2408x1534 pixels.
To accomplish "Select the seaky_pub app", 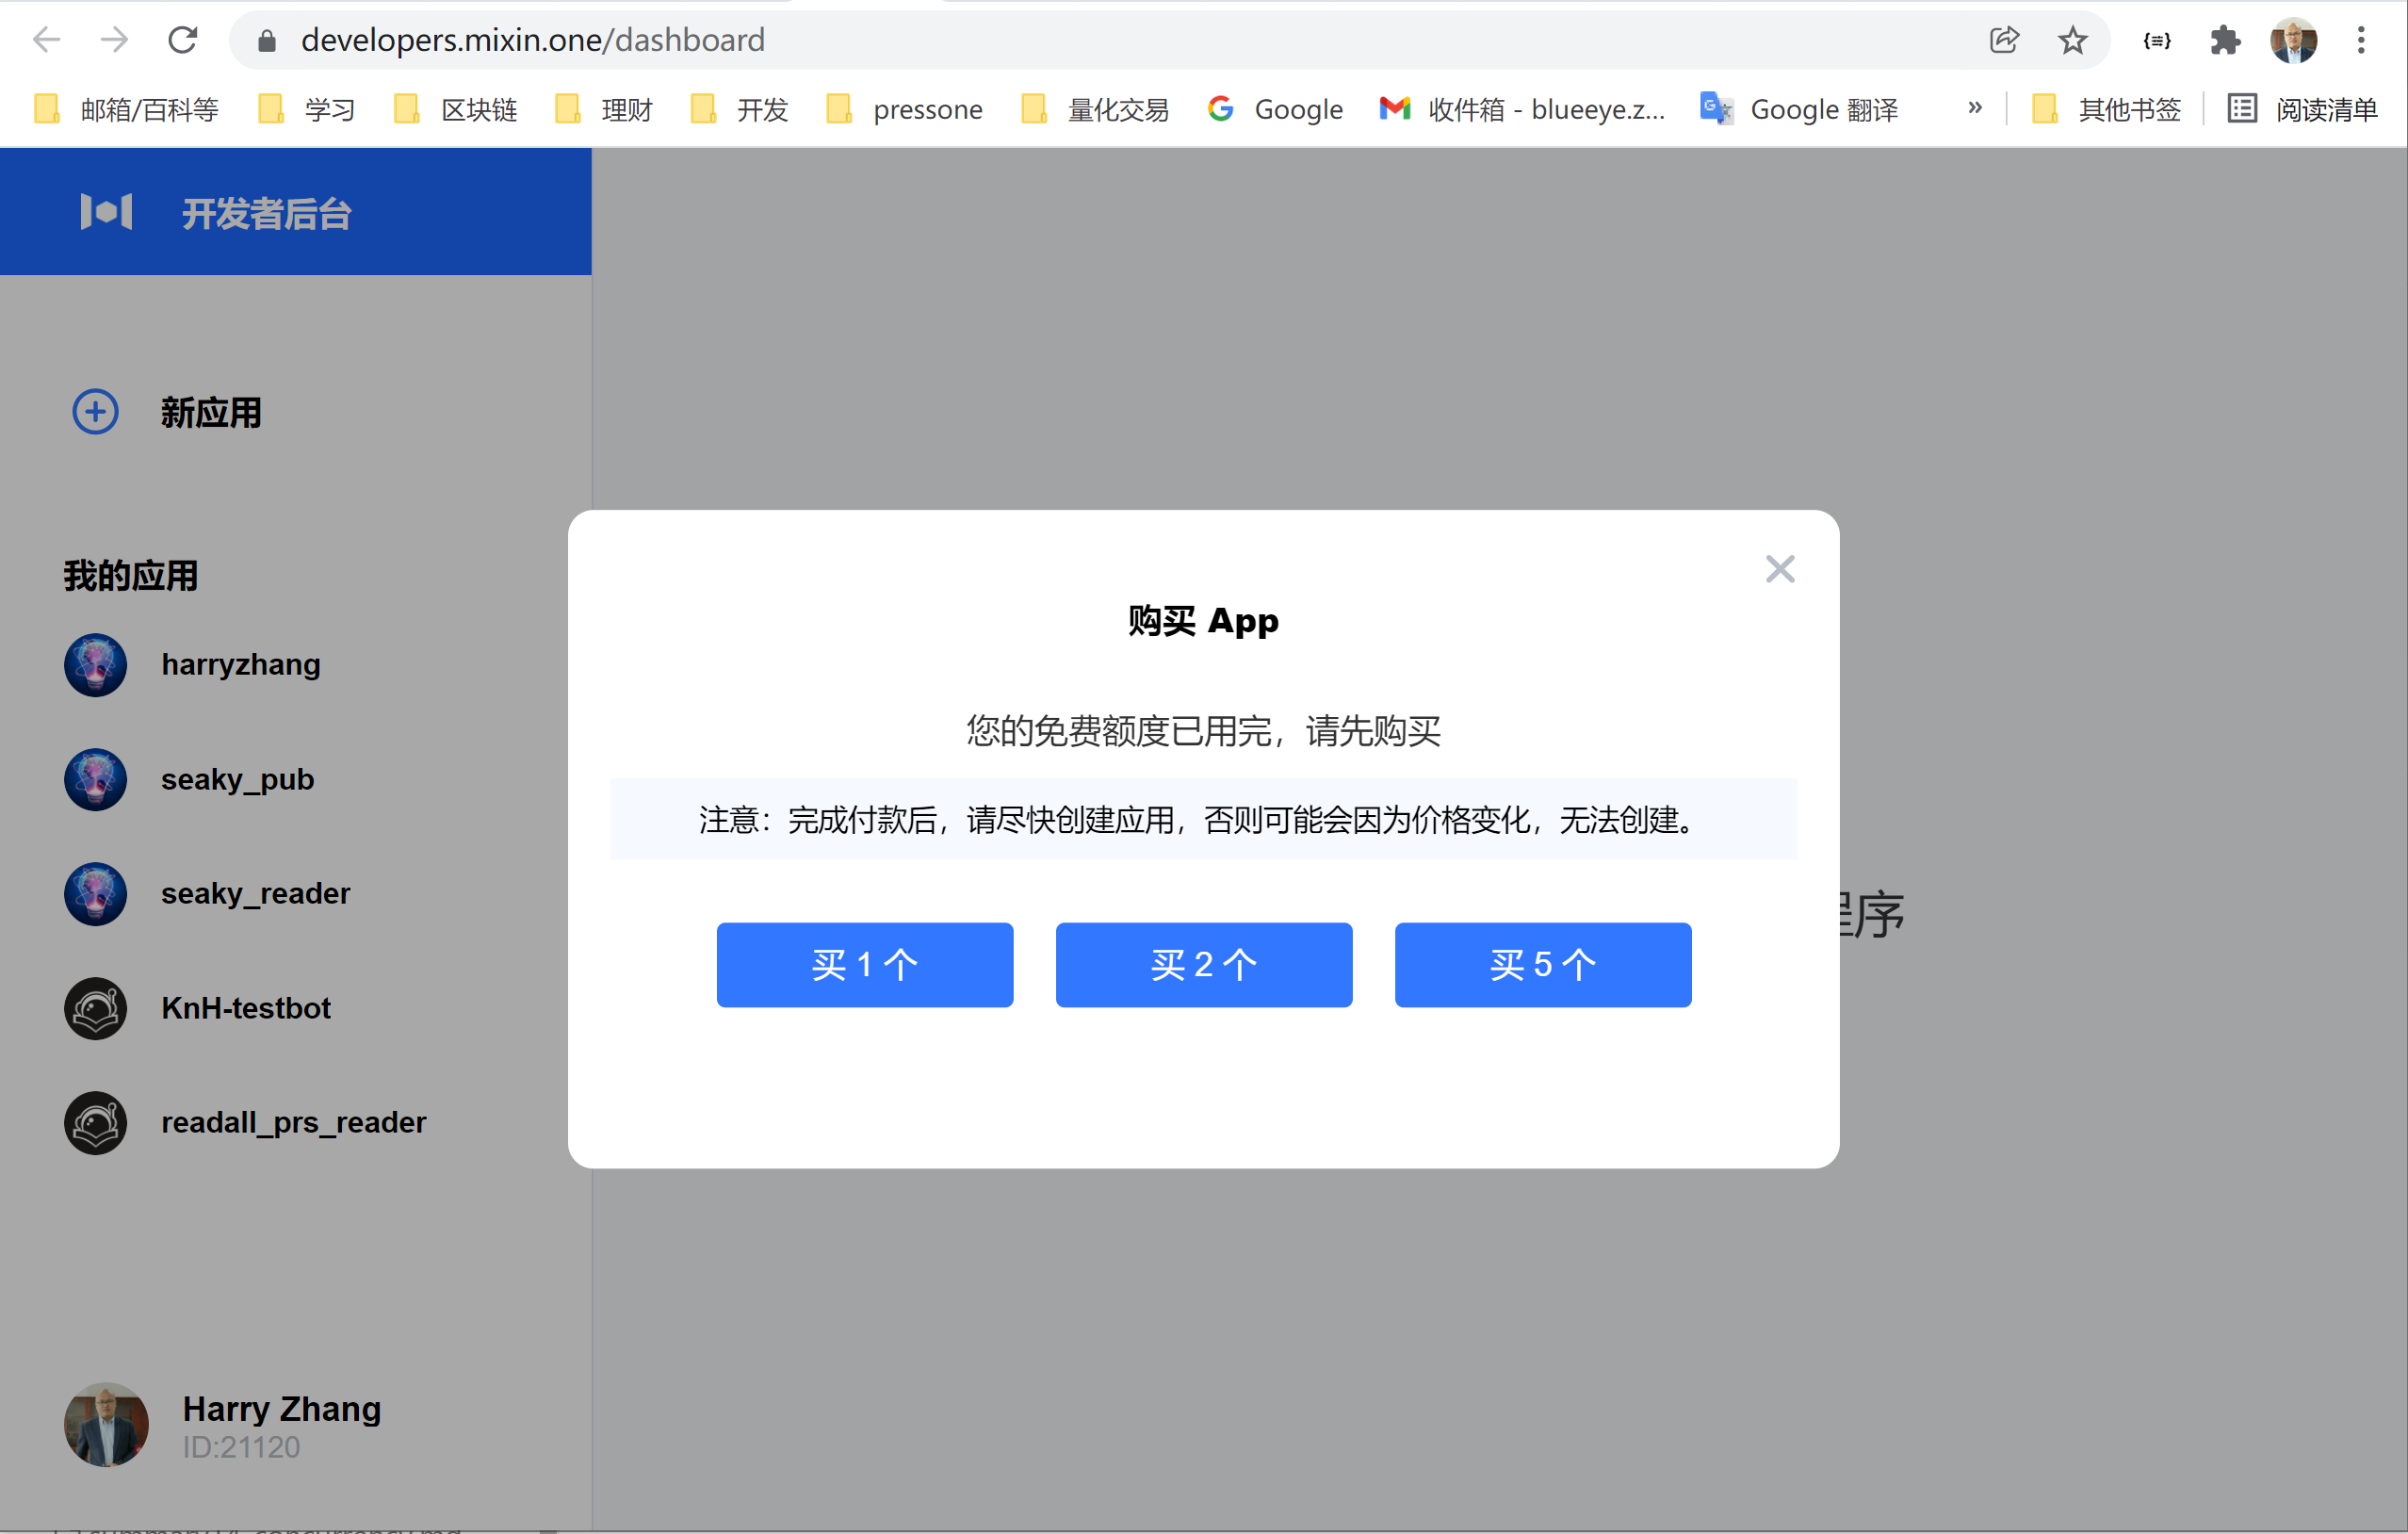I will (237, 779).
